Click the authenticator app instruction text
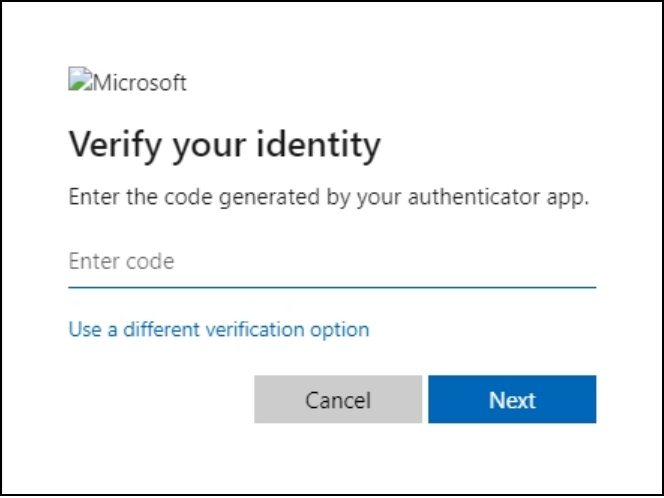Viewport: 664px width, 498px height. coord(329,197)
